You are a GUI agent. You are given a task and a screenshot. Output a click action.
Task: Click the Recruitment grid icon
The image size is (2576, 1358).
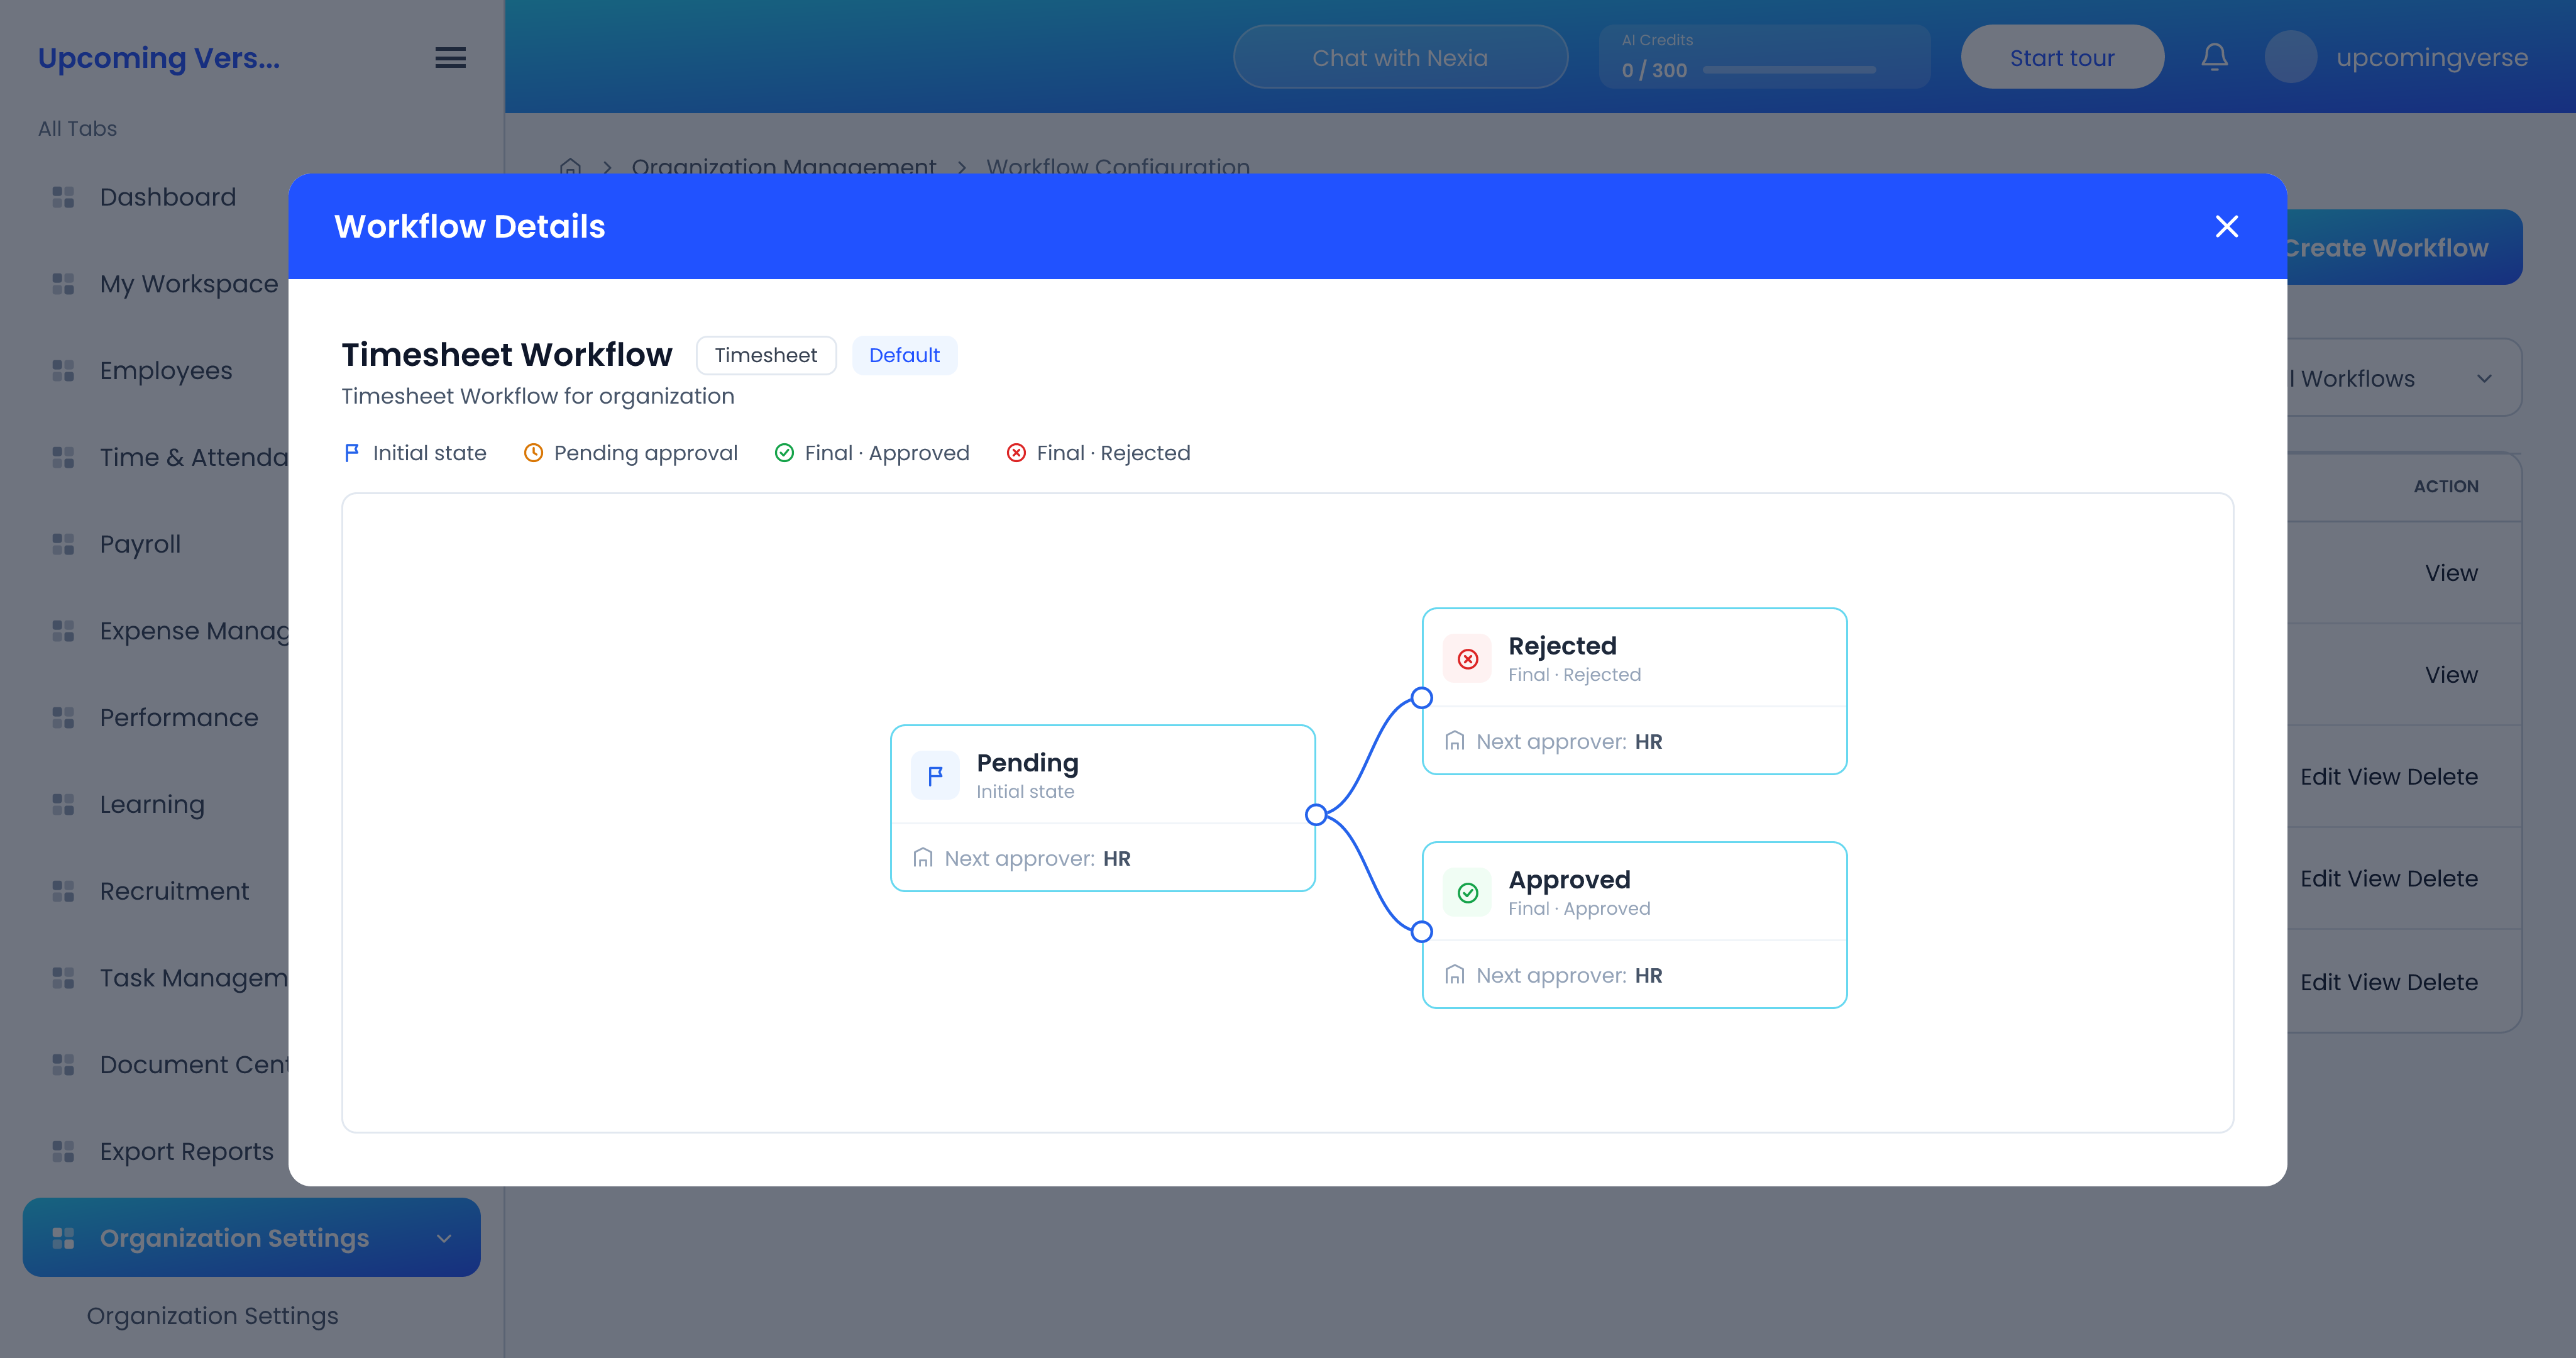tap(63, 891)
